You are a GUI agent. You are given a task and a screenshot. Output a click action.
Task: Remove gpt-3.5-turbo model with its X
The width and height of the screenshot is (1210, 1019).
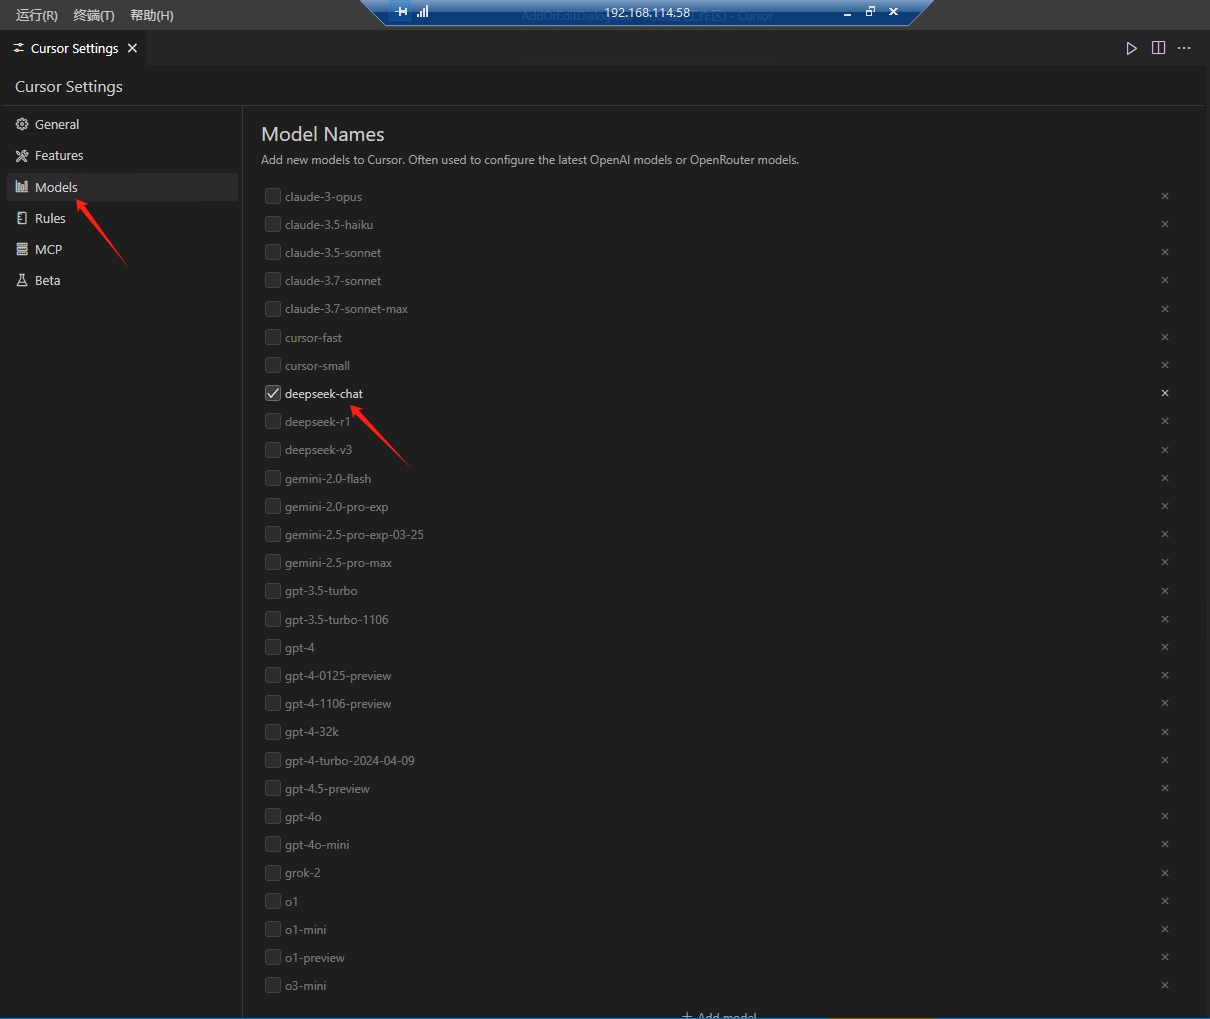(x=1165, y=591)
